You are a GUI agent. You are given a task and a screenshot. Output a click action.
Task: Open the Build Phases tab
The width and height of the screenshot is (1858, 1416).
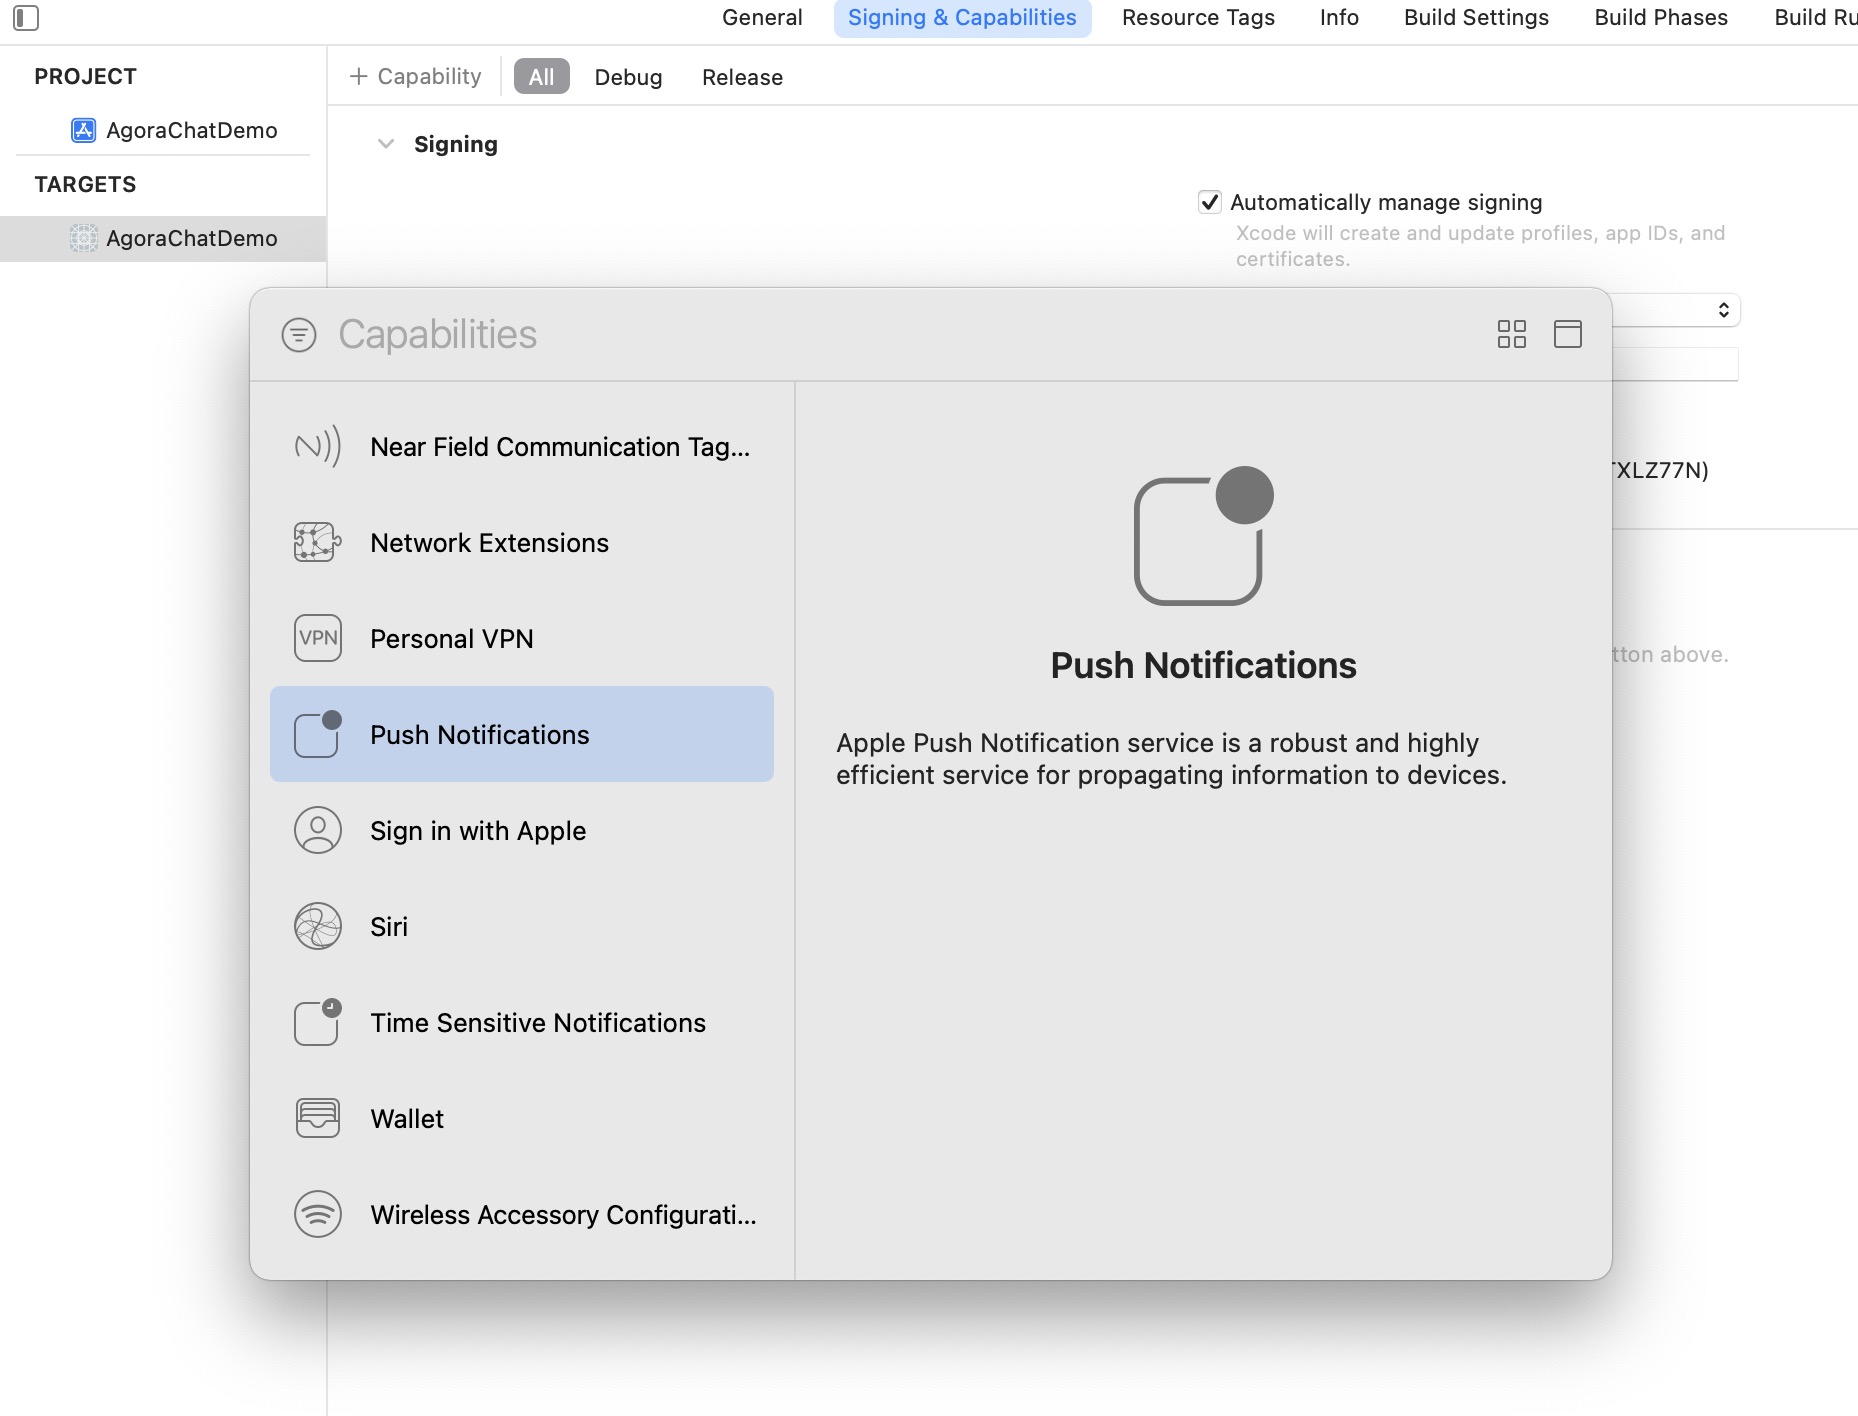pos(1661,18)
